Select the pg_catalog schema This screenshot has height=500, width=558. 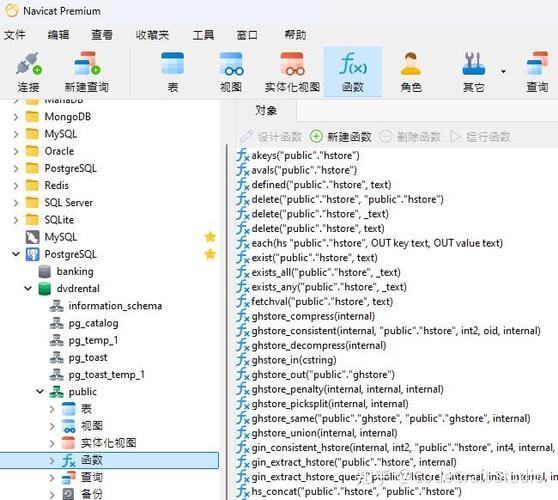click(x=93, y=323)
